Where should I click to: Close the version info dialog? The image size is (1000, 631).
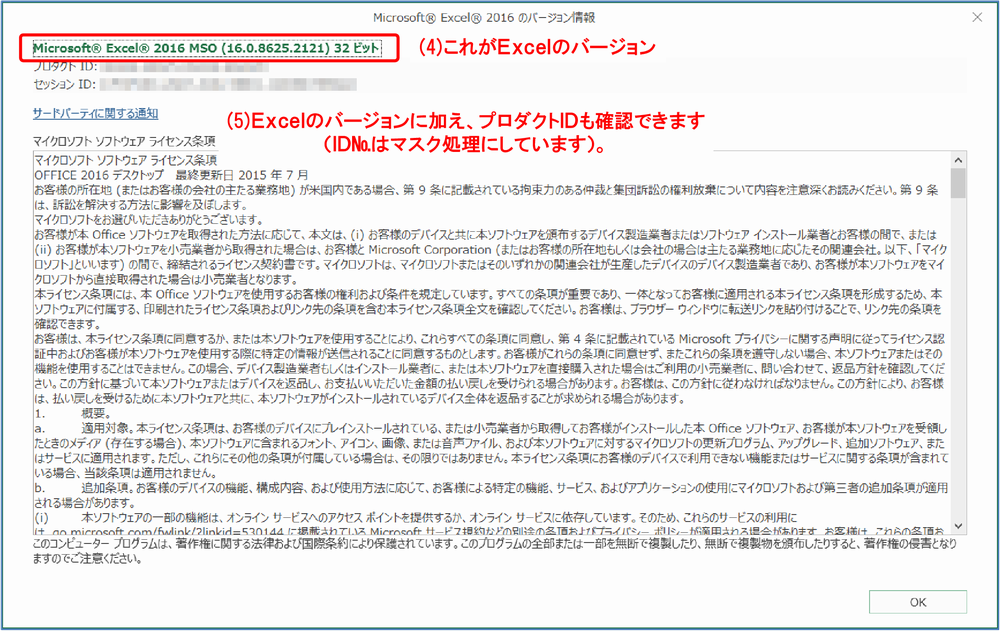(x=976, y=17)
